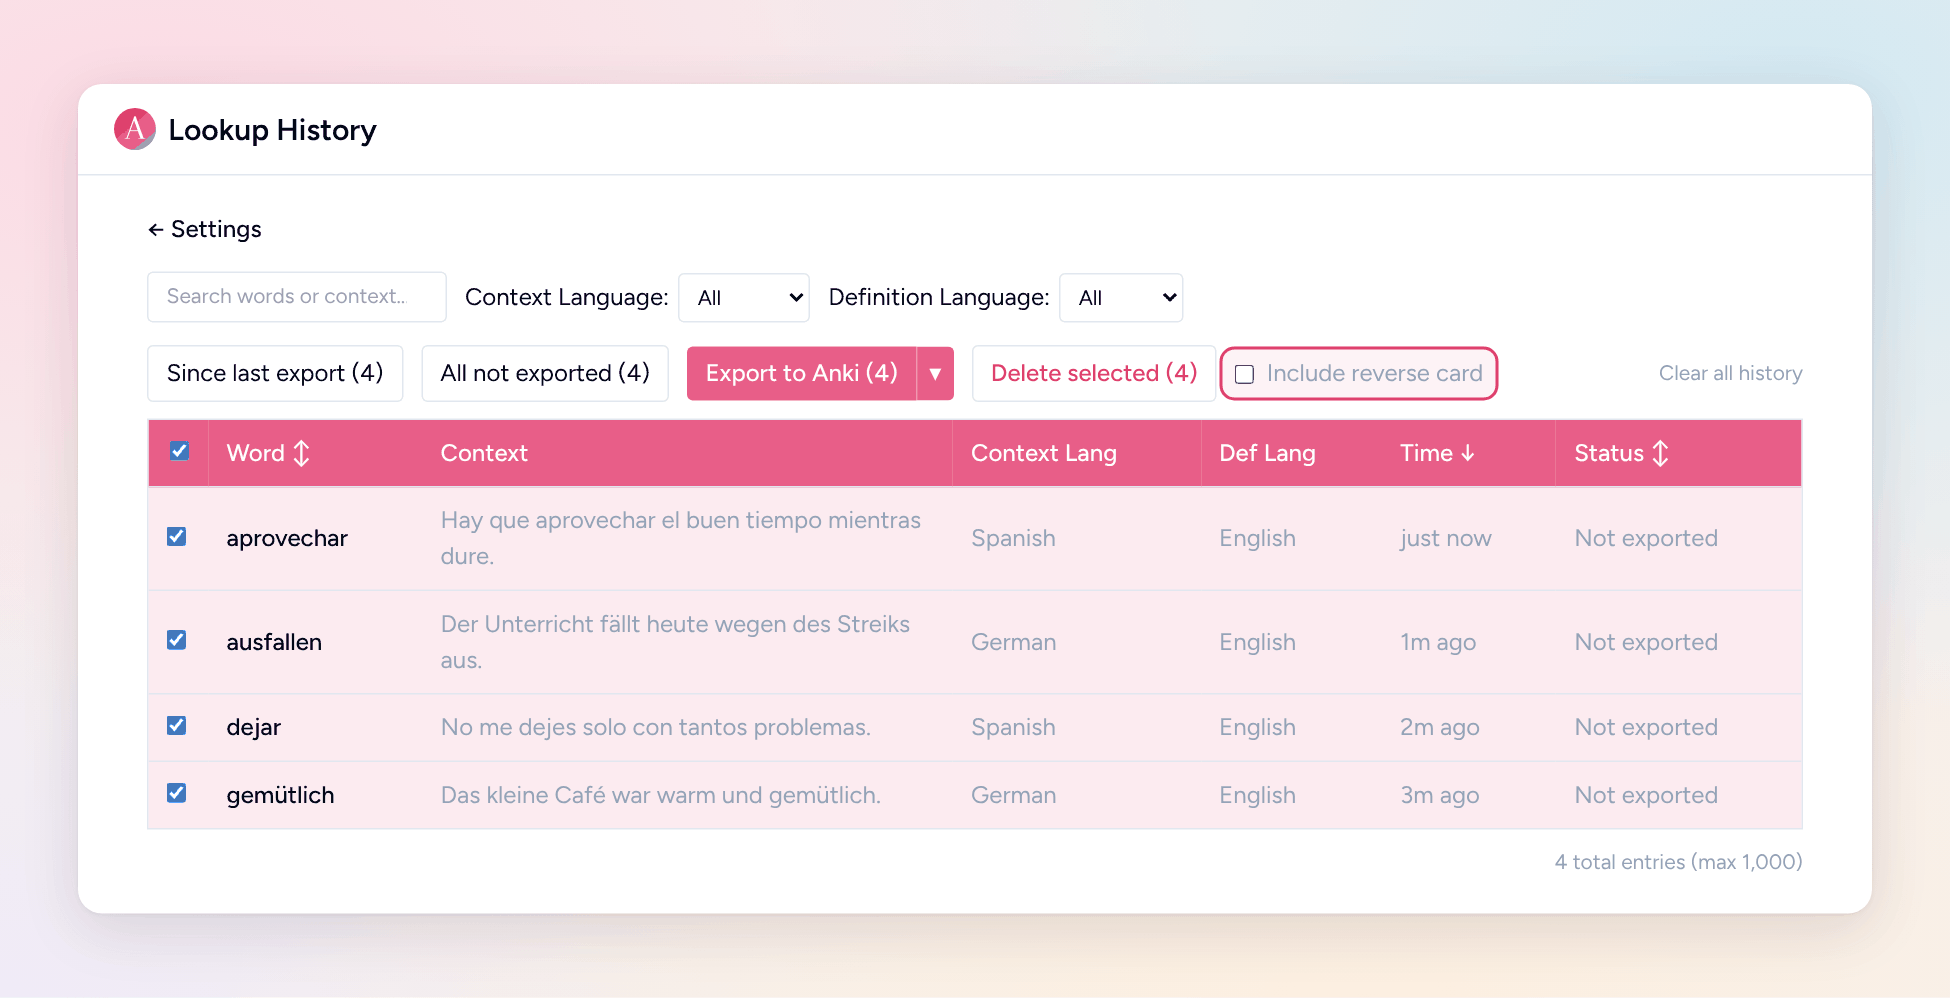Click the 'just now' time cell
Screen dimensions: 1950x998
(1446, 538)
